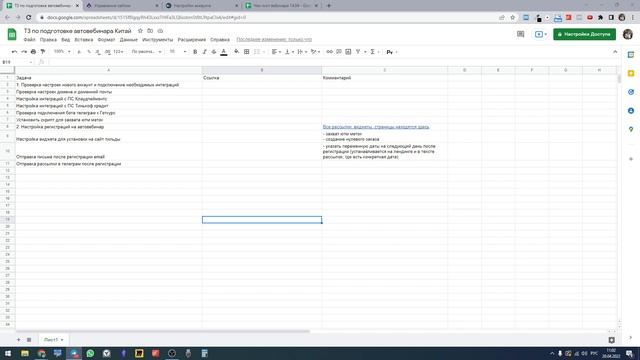
Task: Open comment history icon
Action: tap(520, 34)
